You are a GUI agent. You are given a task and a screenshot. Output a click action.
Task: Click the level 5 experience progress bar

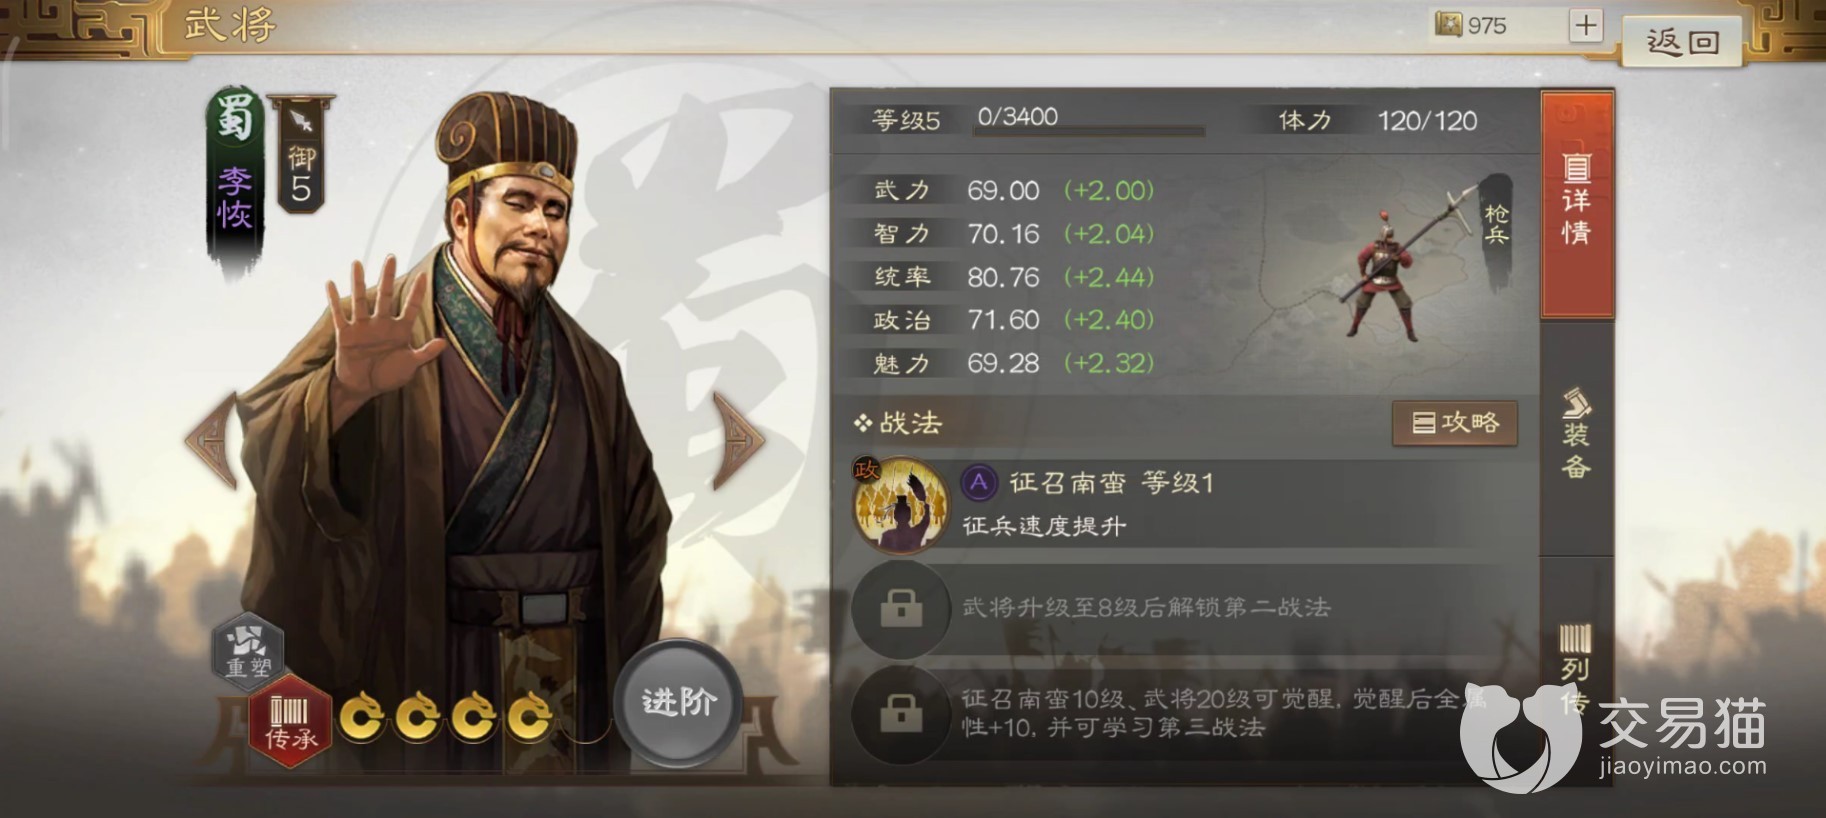(1089, 131)
